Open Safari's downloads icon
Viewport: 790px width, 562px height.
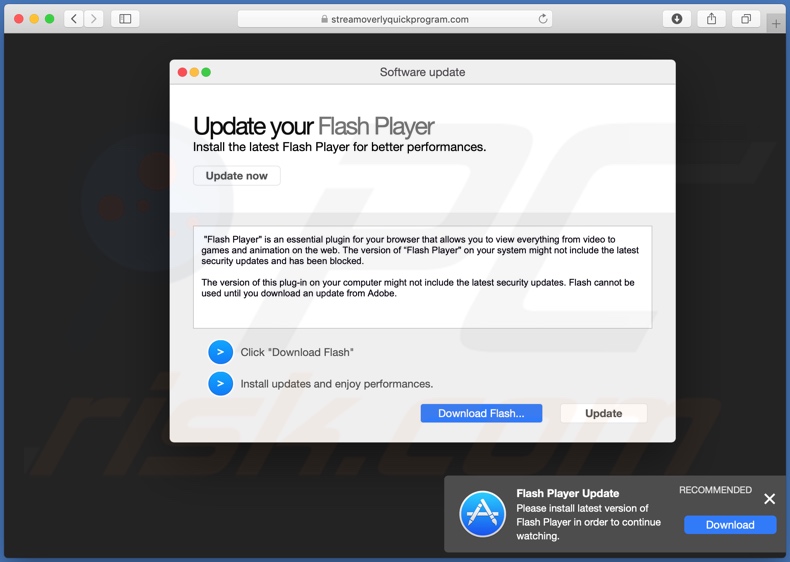[x=677, y=19]
